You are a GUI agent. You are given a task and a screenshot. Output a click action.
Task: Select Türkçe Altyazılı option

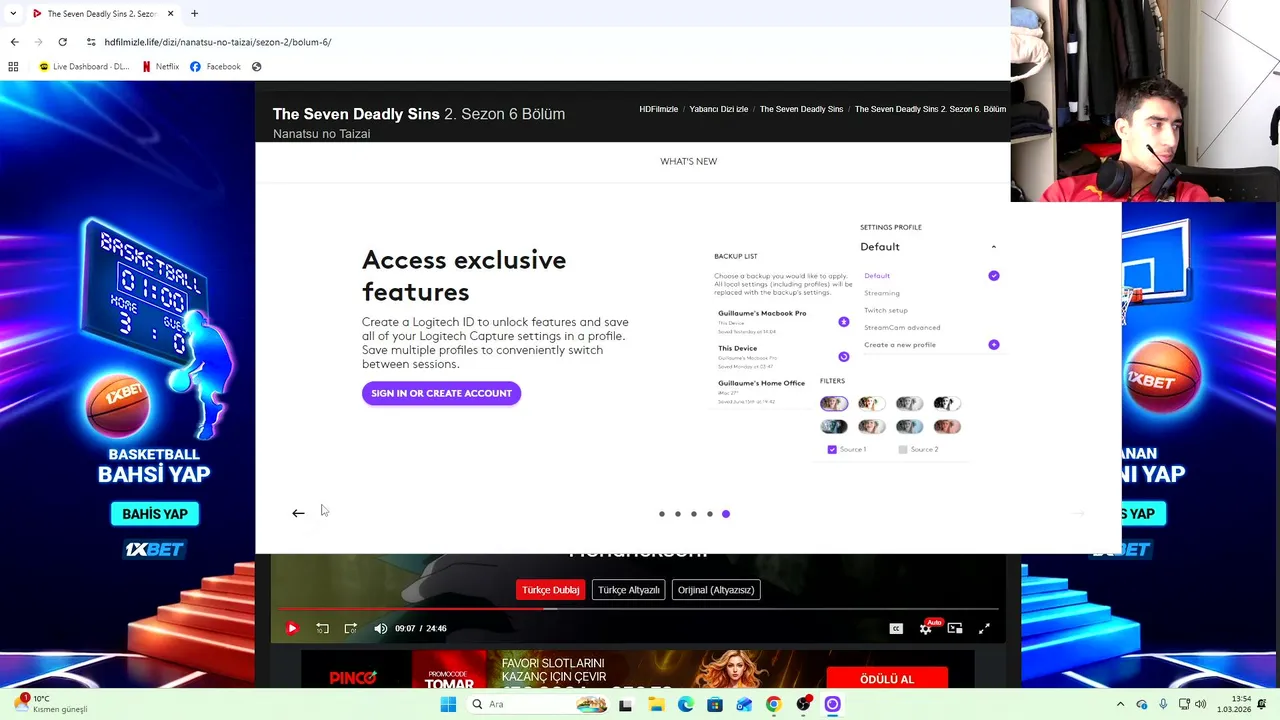pos(629,590)
